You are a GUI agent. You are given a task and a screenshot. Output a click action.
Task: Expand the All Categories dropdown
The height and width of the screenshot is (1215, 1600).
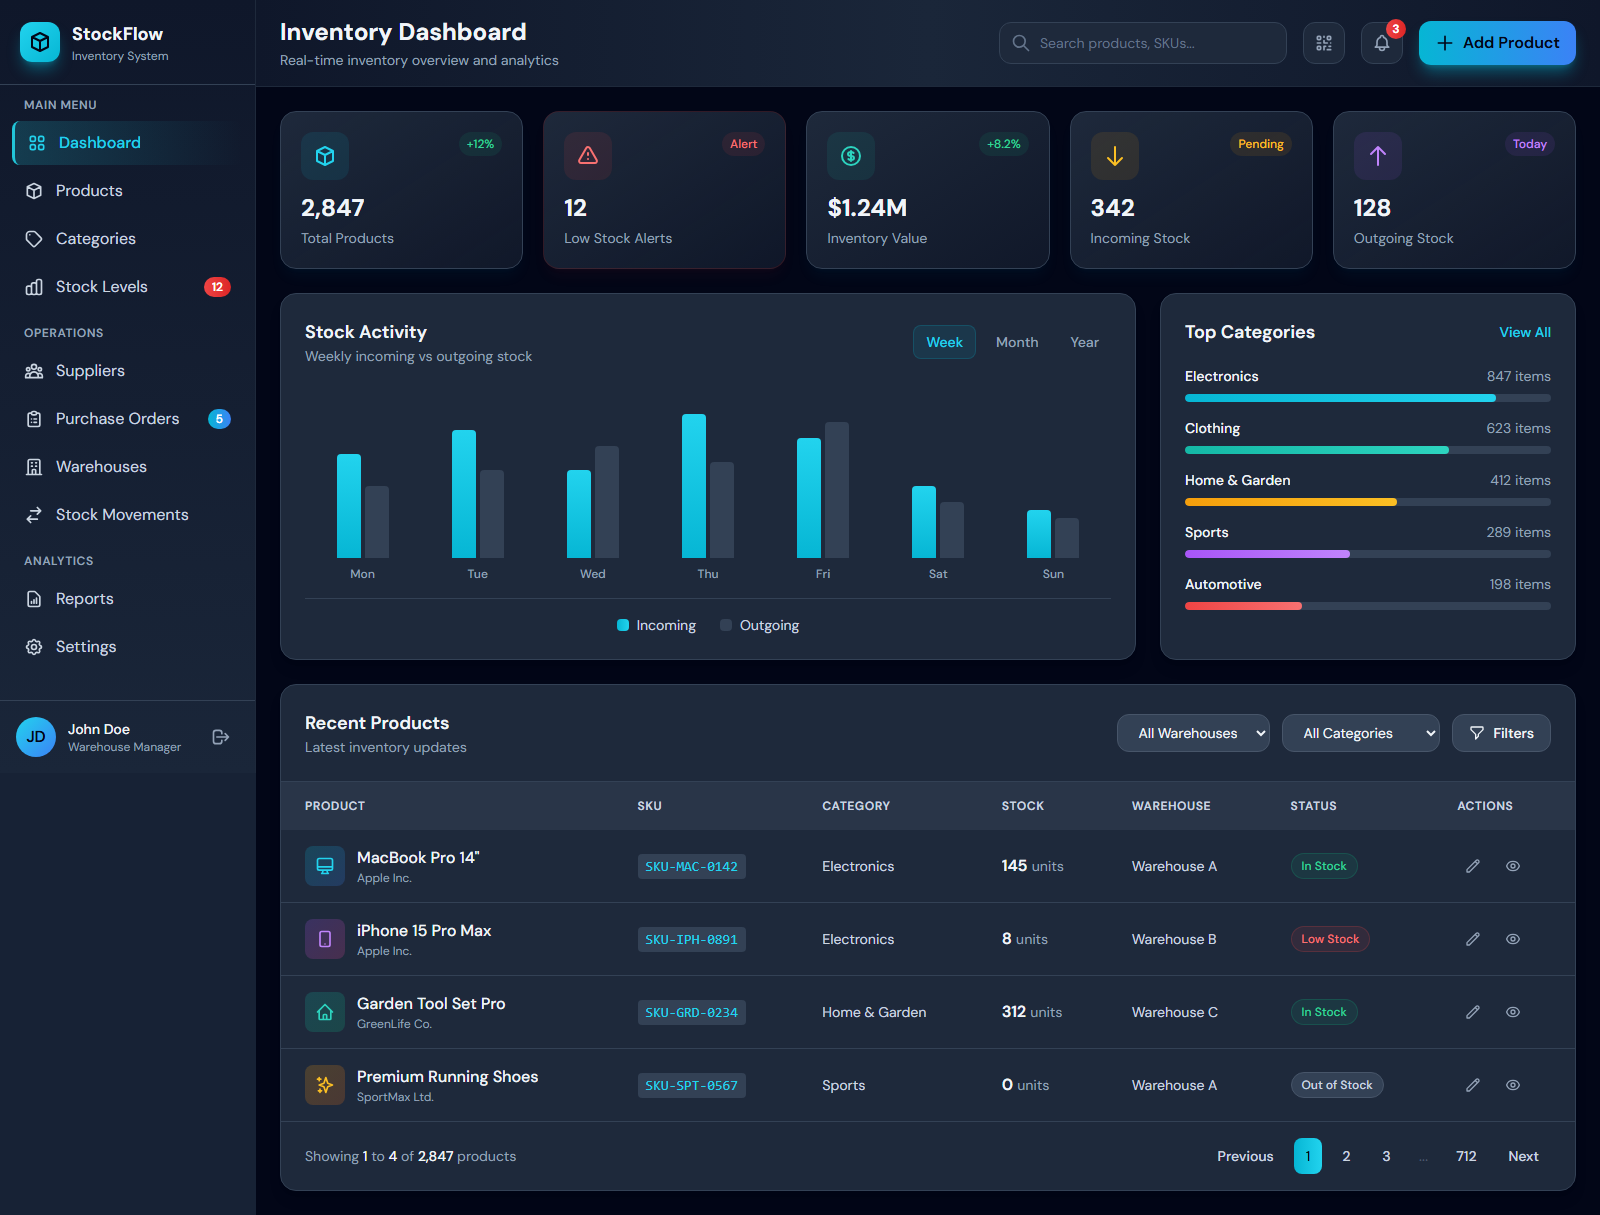point(1360,733)
